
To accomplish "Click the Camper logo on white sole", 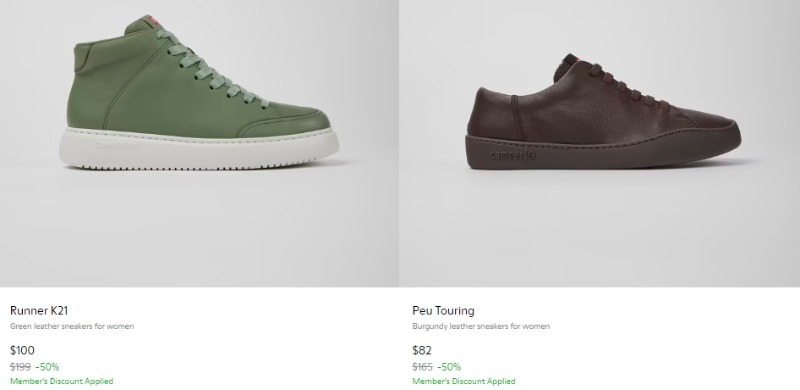I will [x=116, y=147].
